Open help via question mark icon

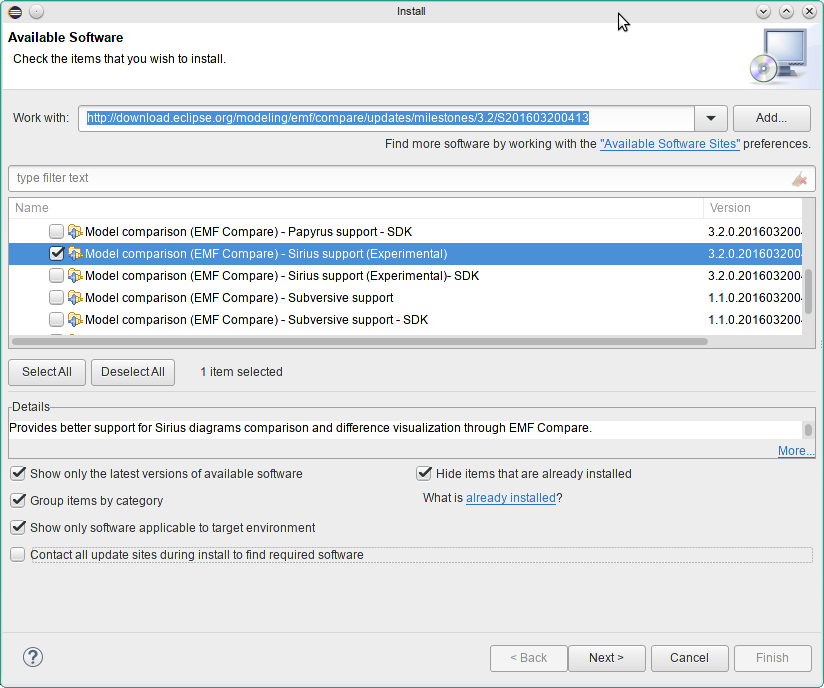point(33,657)
